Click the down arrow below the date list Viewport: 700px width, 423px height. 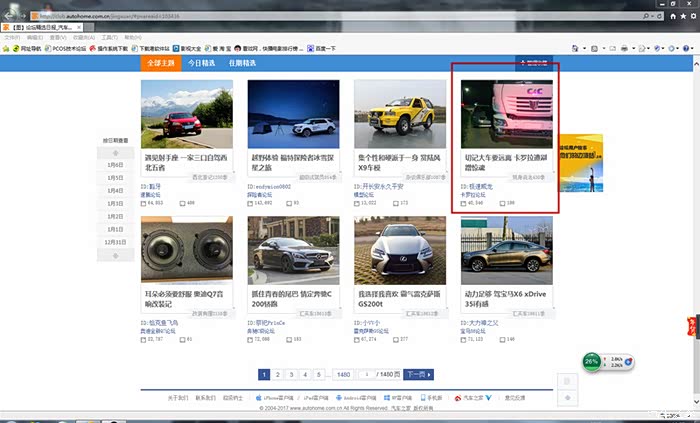[115, 255]
